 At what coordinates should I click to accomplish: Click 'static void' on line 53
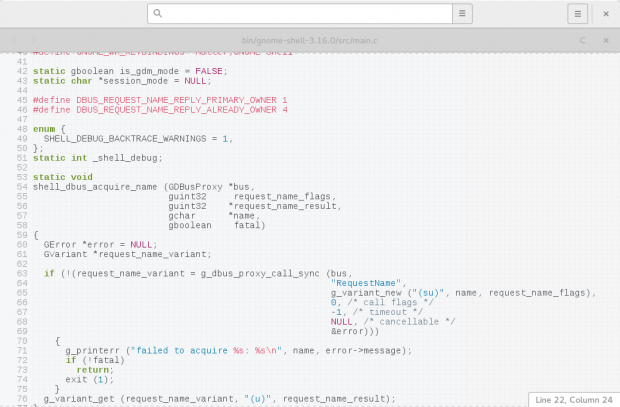pos(63,177)
